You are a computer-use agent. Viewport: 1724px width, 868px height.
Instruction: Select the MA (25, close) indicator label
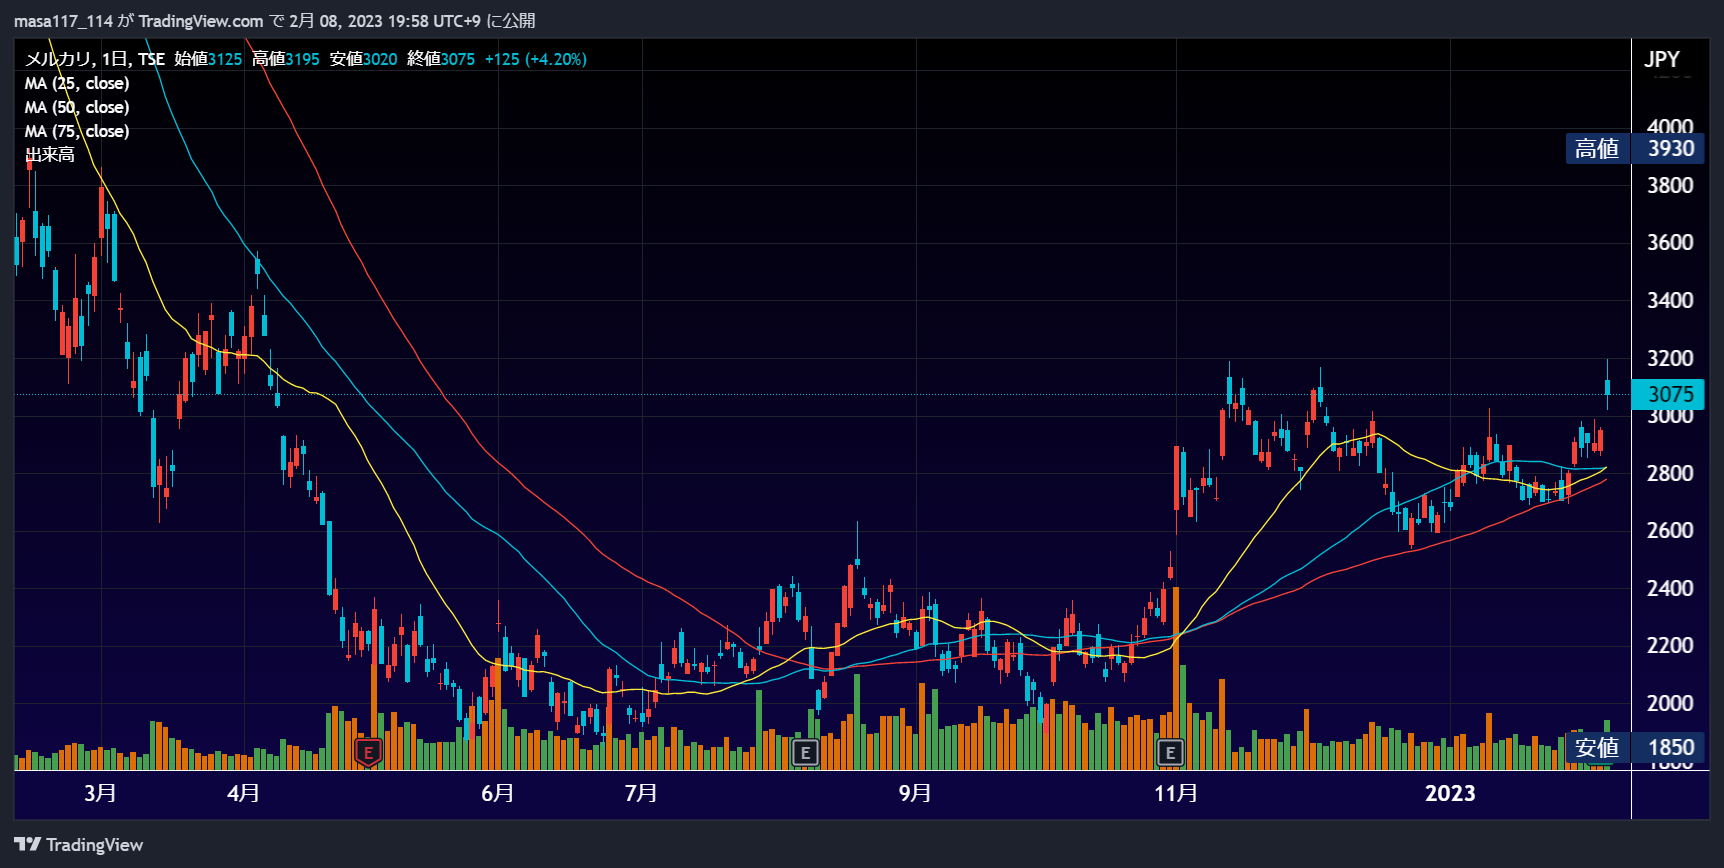tap(77, 83)
